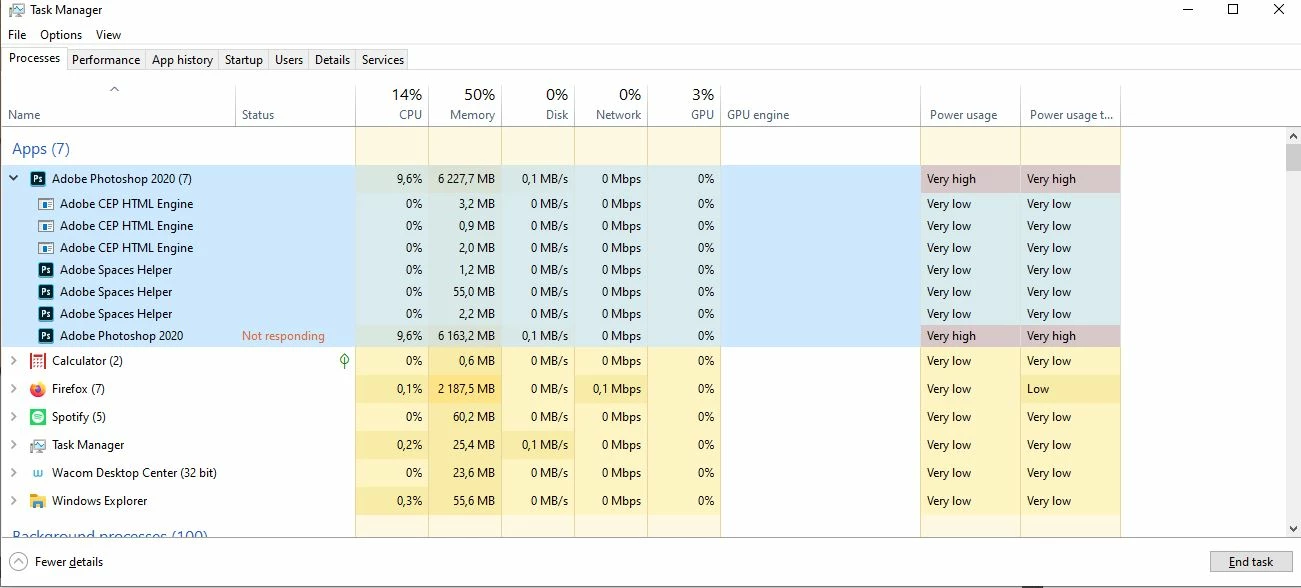Click the Task Manager title bar icon
The image size is (1301, 588).
click(17, 10)
